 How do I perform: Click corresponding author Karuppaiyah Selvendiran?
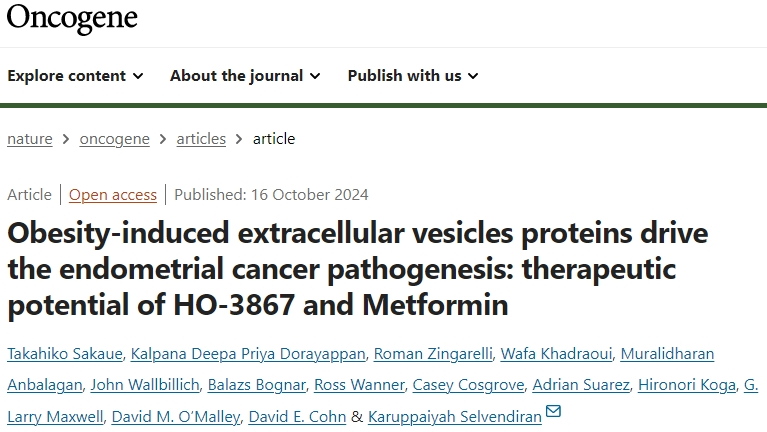455,416
